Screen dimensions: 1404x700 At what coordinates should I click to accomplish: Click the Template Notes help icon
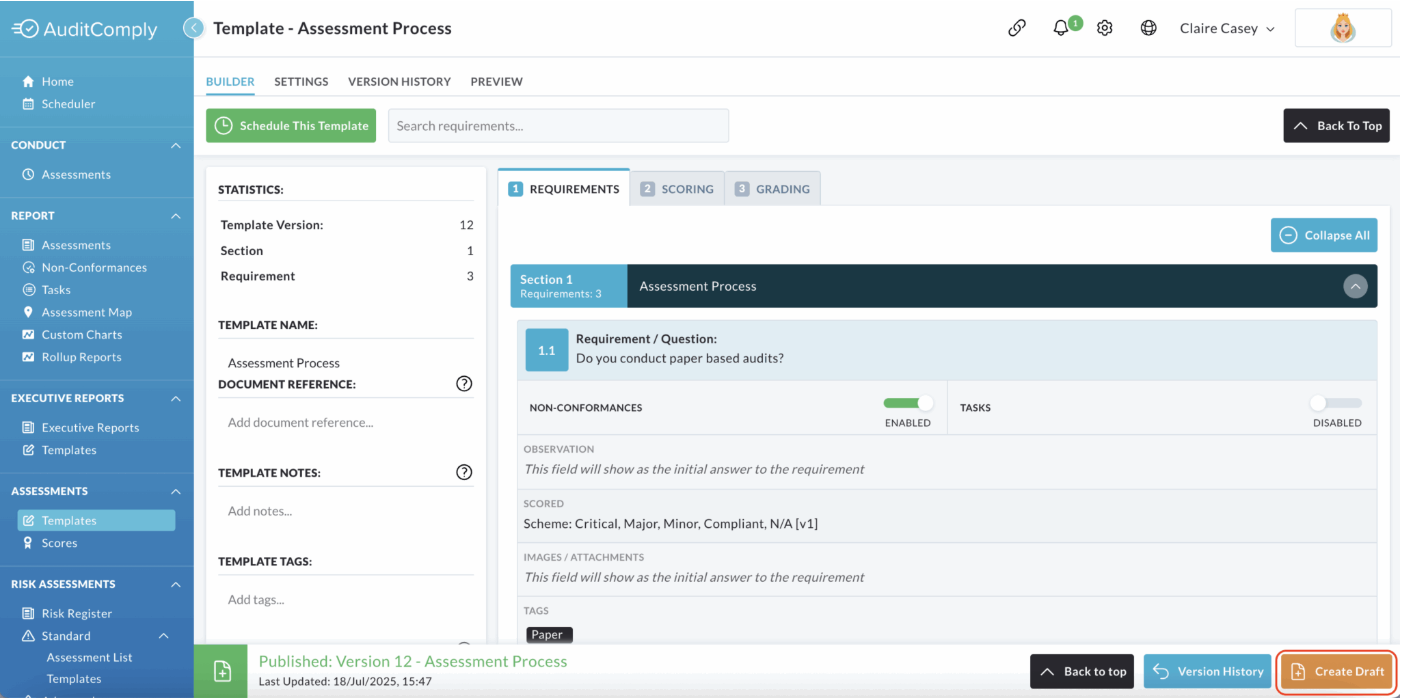coord(464,472)
